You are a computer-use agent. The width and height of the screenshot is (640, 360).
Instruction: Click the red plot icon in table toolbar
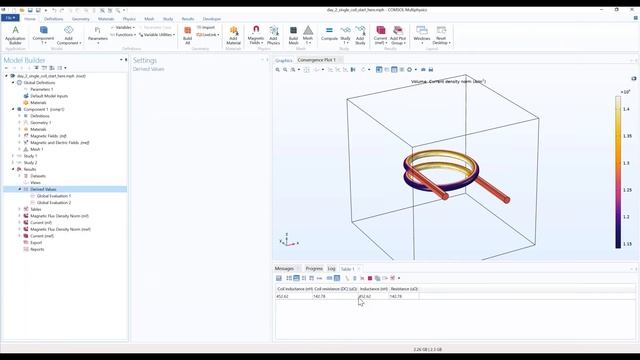[370, 278]
